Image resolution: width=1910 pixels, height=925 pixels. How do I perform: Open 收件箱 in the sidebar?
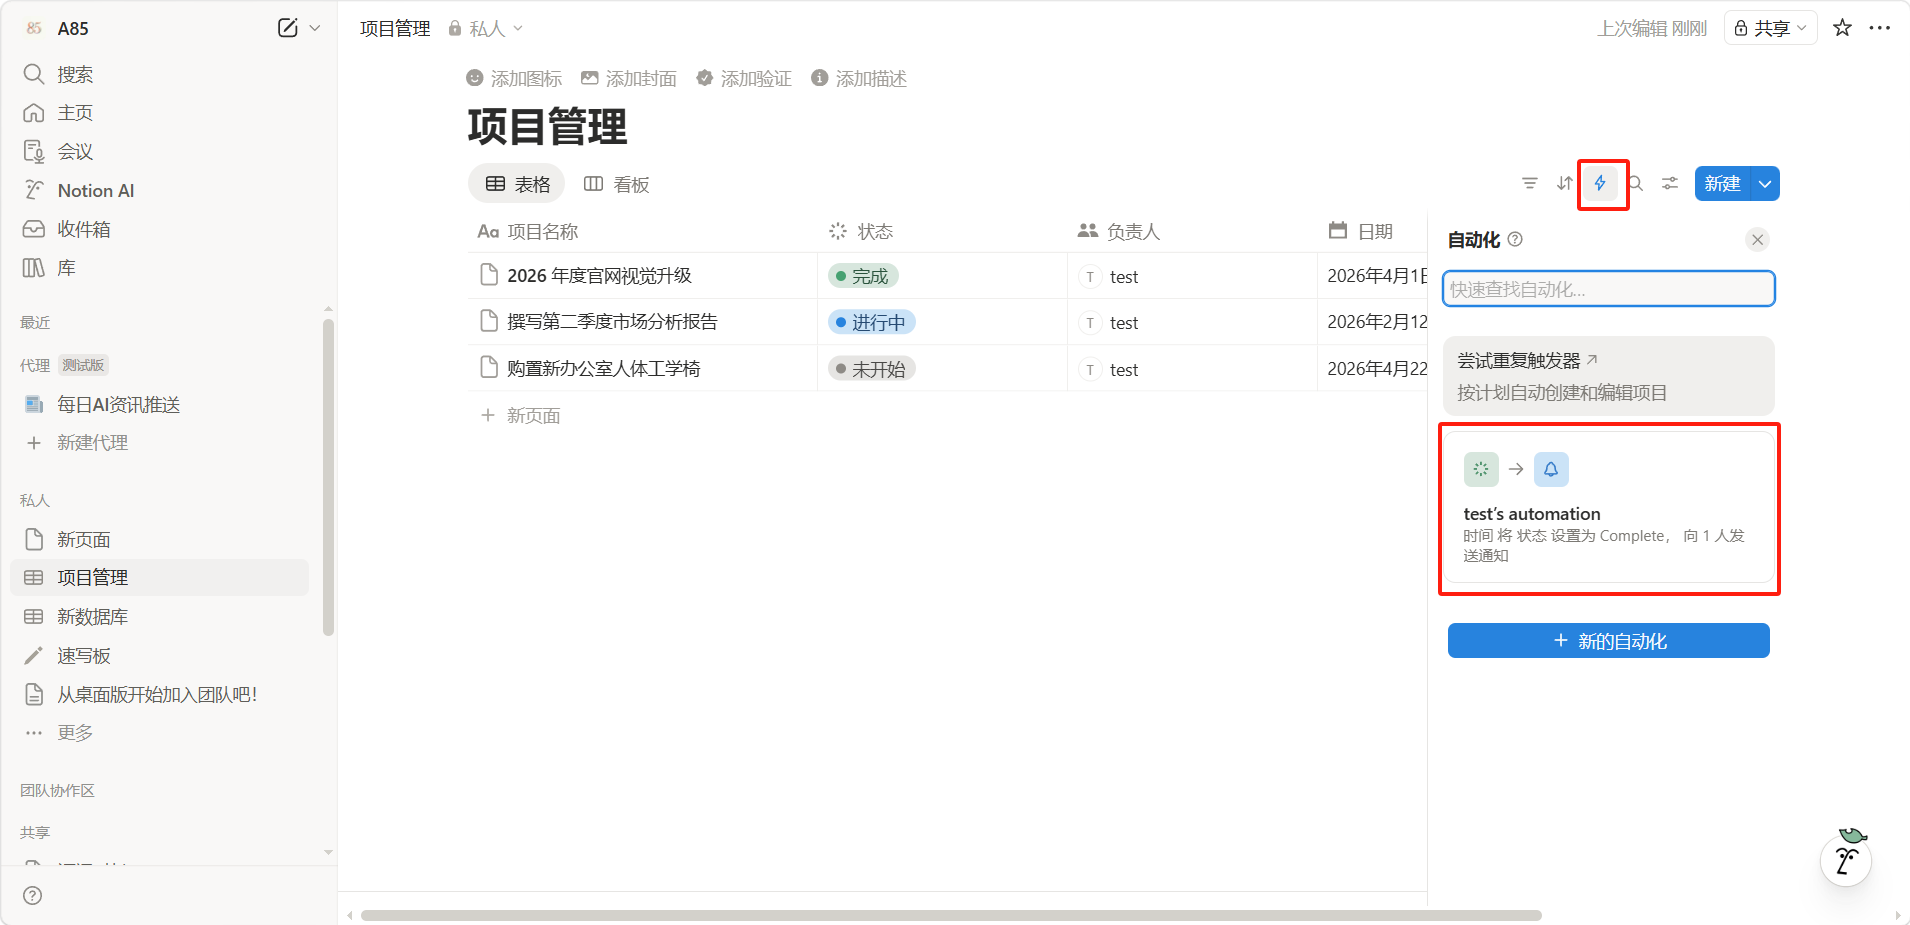[83, 230]
